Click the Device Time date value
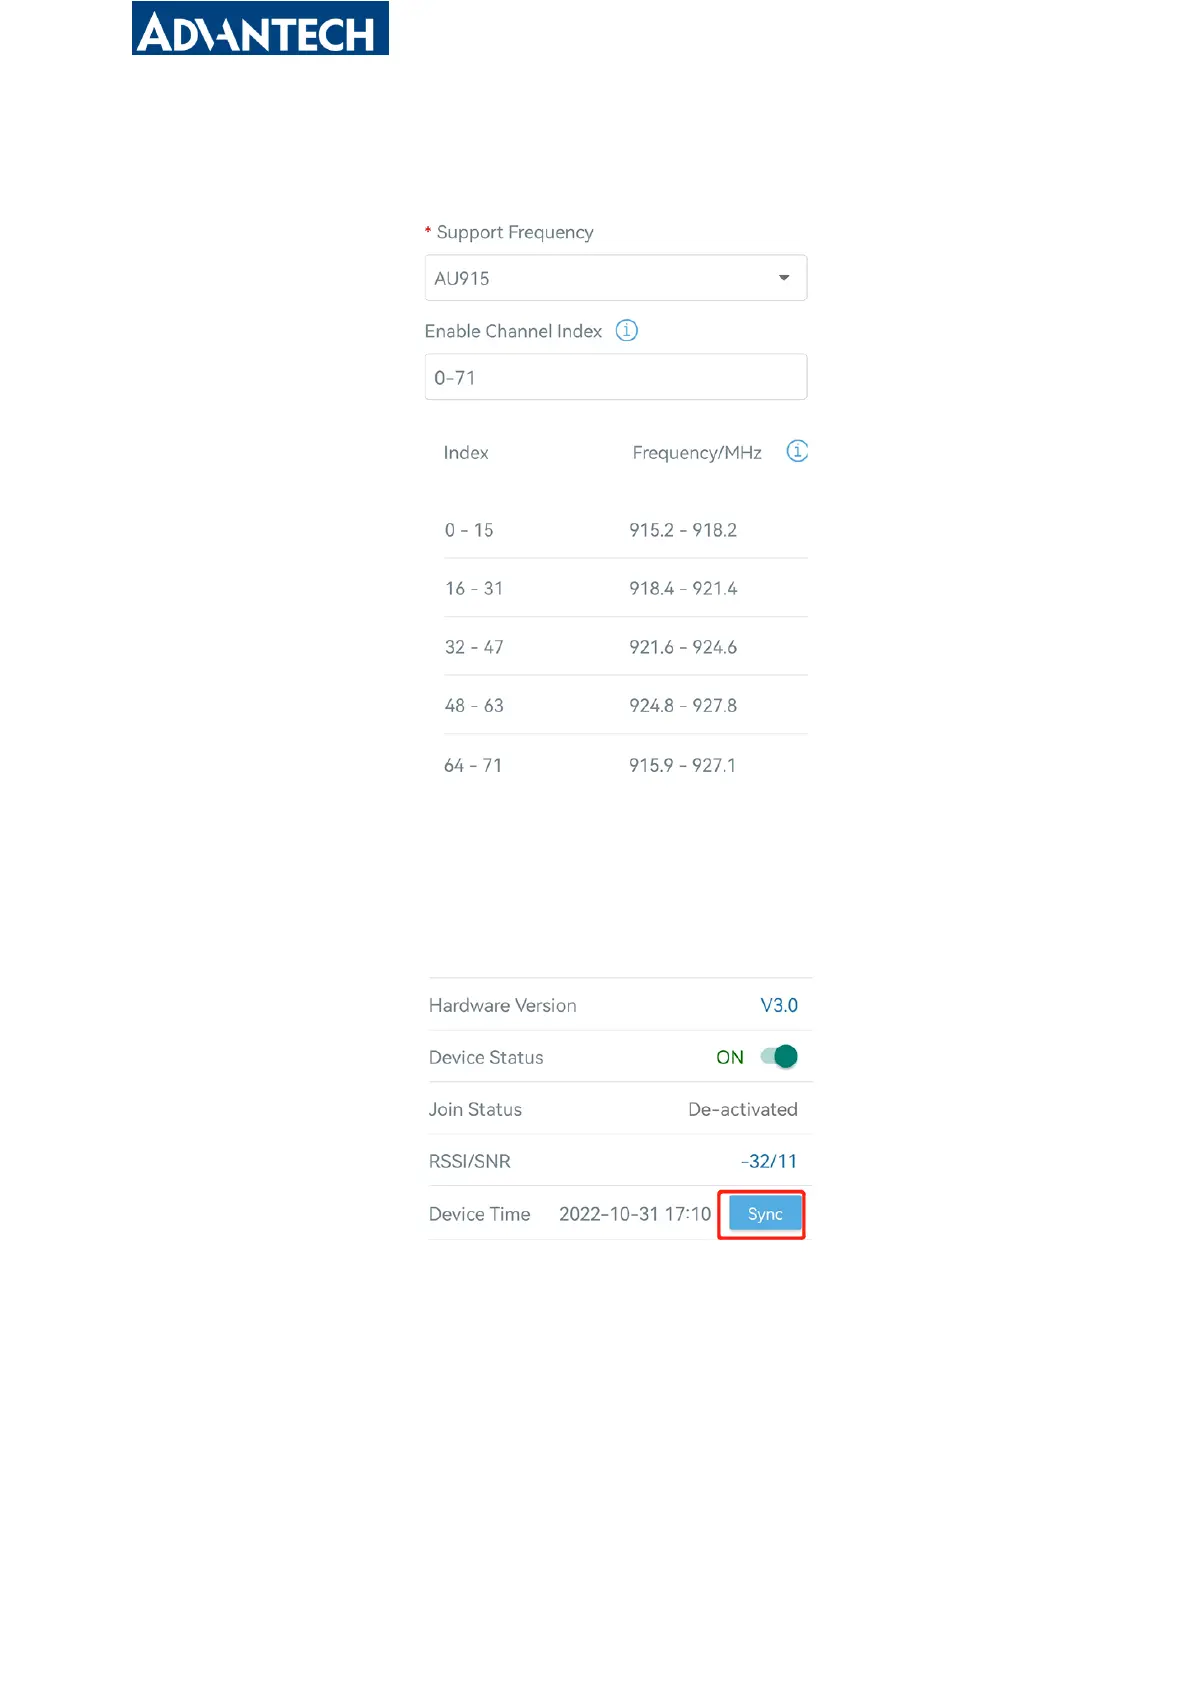Image resolution: width=1191 pixels, height=1684 pixels. coord(634,1214)
